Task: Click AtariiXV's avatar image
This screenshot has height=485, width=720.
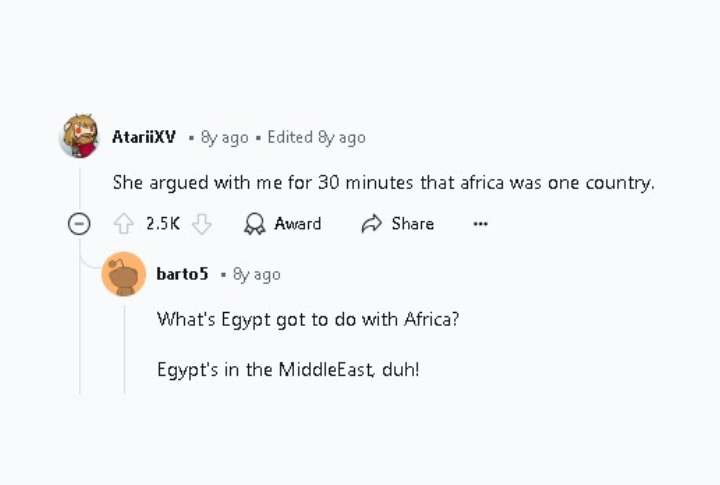Action: click(80, 136)
